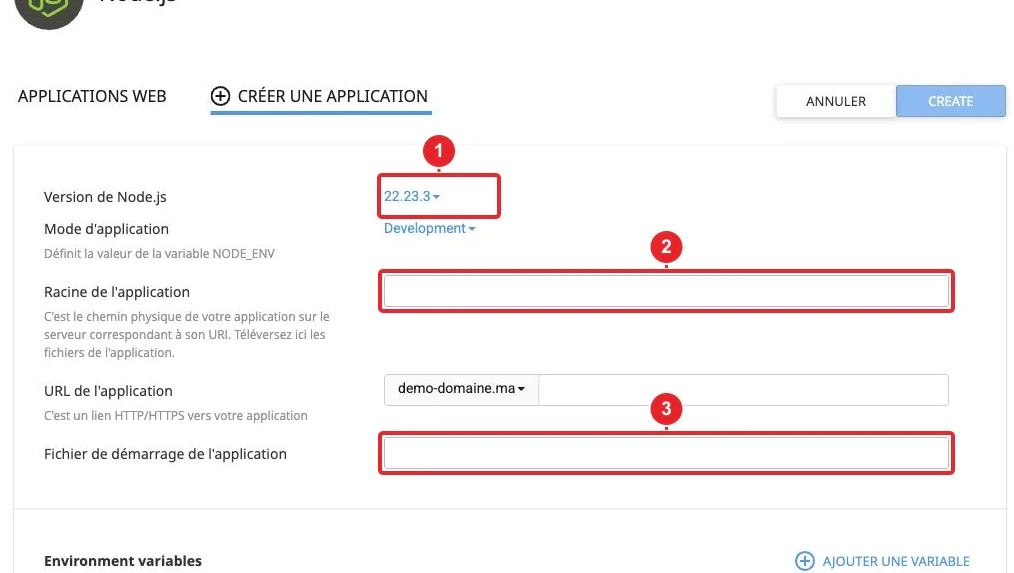Image resolution: width=1014 pixels, height=573 pixels.
Task: Click the text 'C'est un lien HTTP/HTTPS vers votre application'
Action: pyautogui.click(x=176, y=416)
